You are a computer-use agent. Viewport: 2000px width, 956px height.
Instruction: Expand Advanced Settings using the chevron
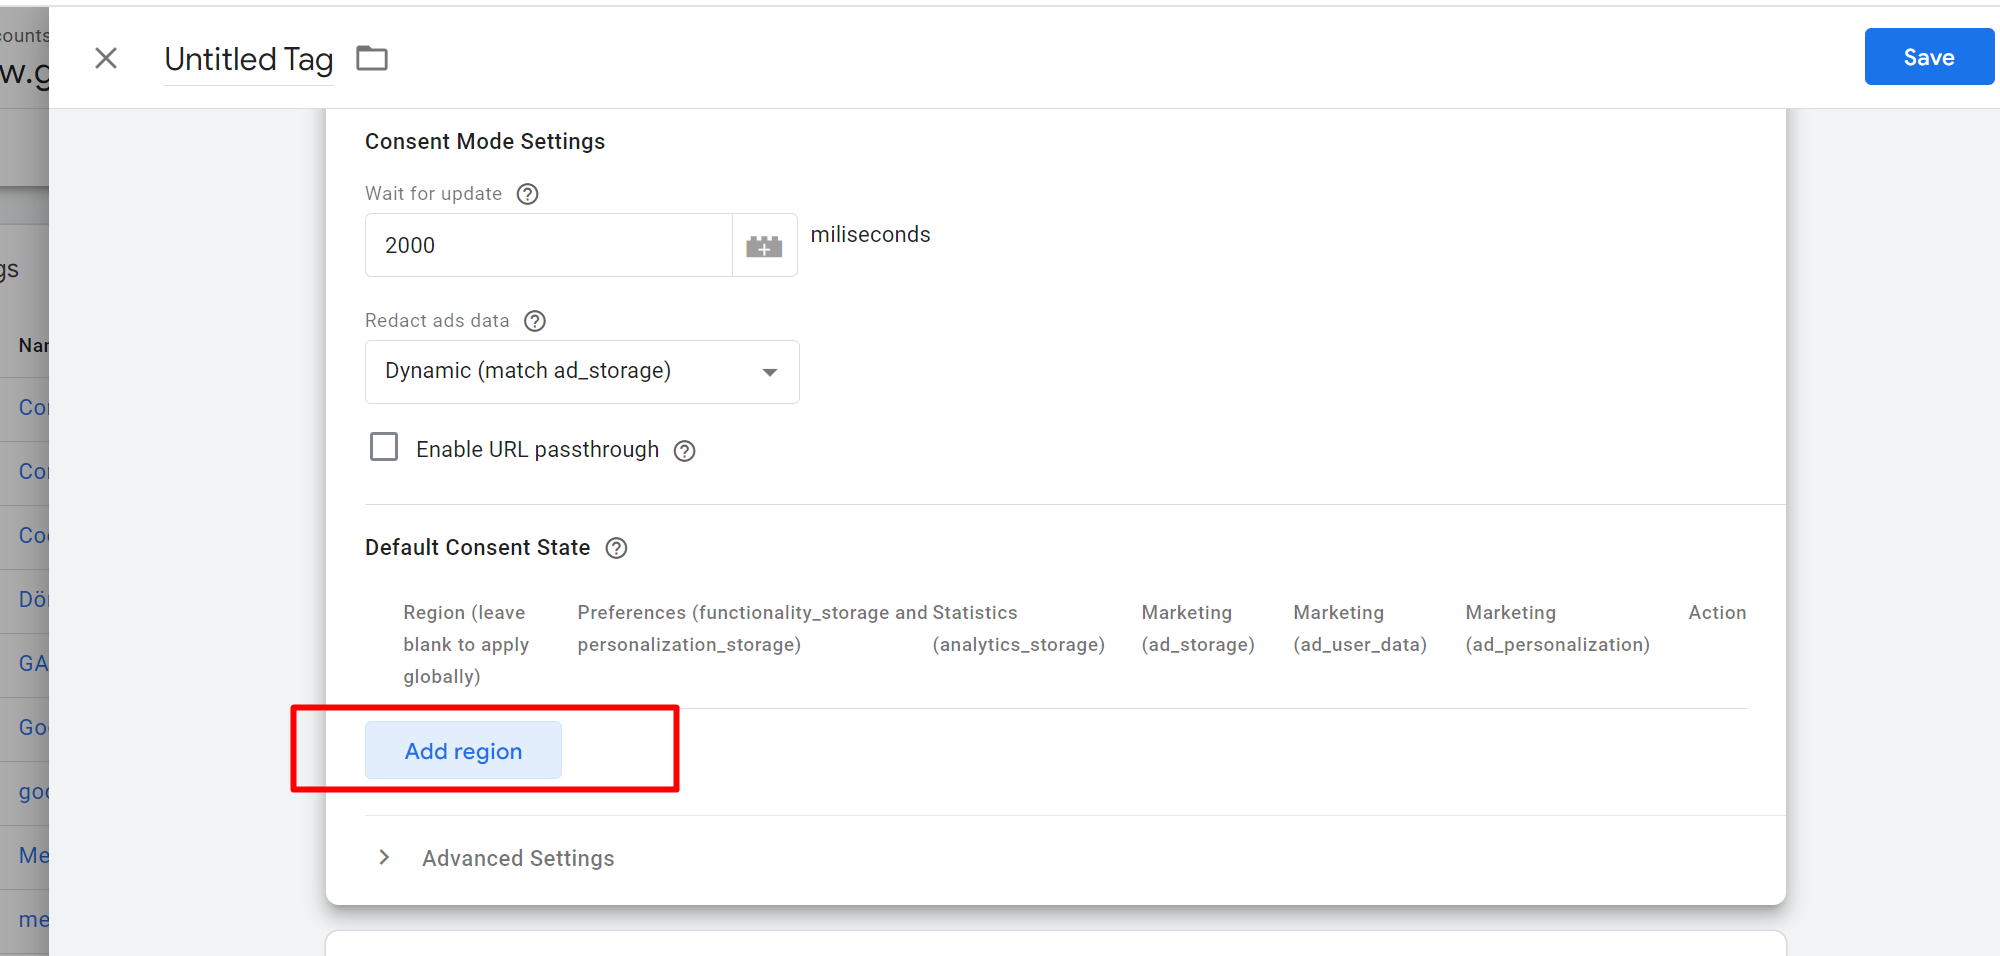(x=384, y=858)
